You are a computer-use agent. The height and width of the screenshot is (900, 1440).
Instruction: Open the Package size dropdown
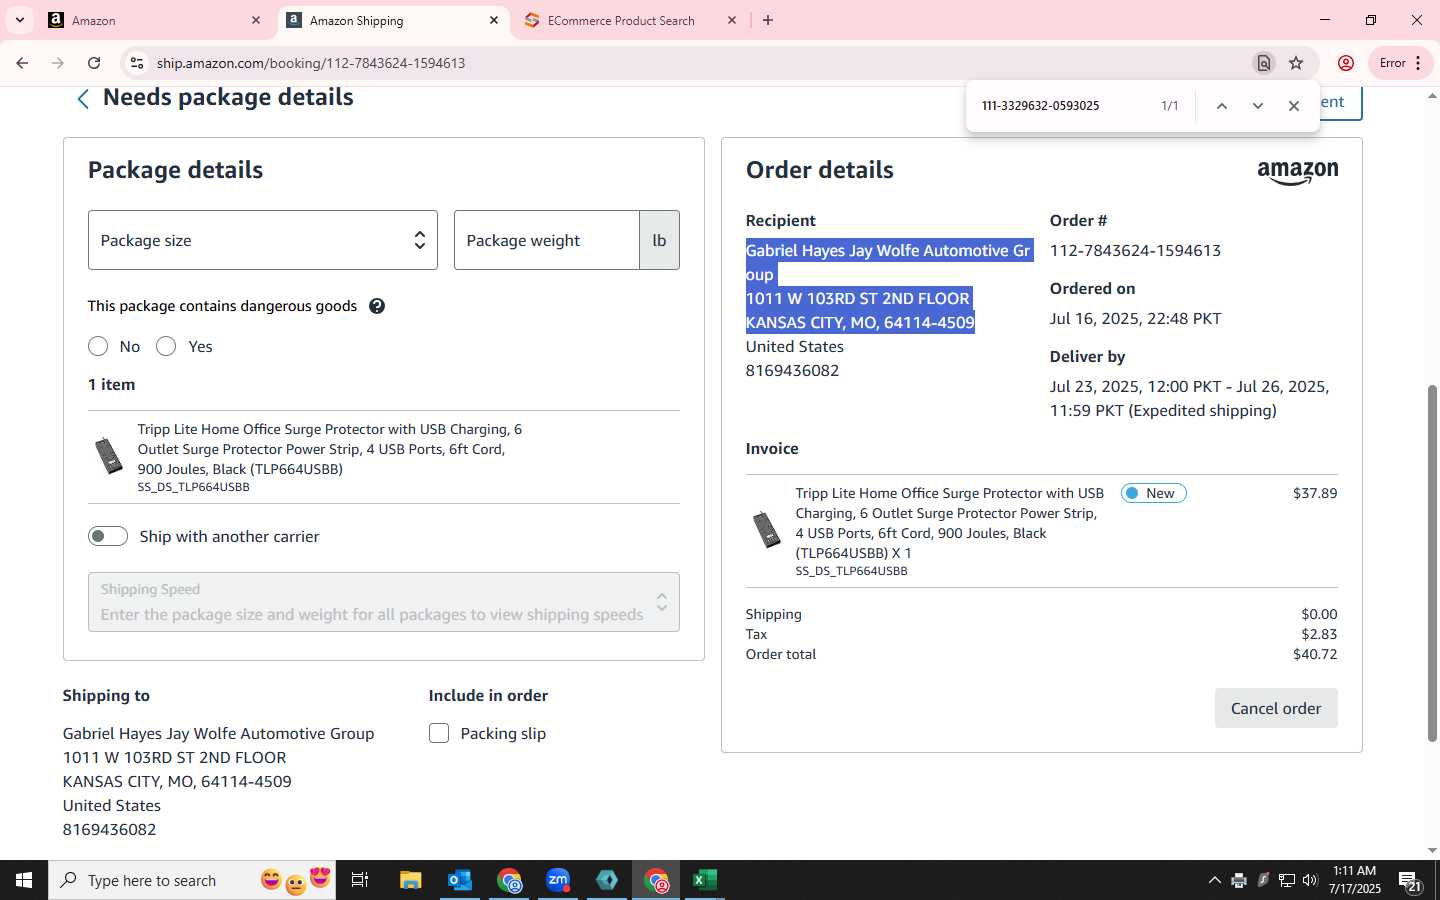(x=263, y=240)
